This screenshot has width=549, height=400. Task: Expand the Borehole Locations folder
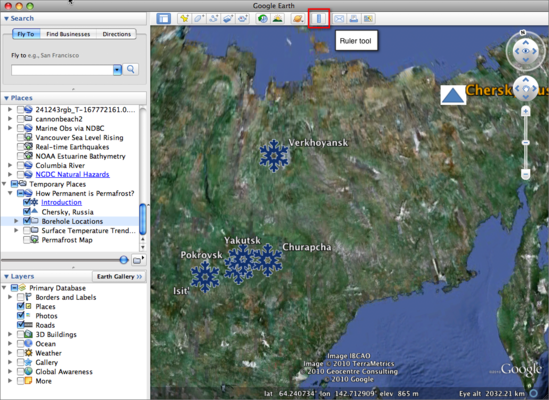pyautogui.click(x=16, y=221)
